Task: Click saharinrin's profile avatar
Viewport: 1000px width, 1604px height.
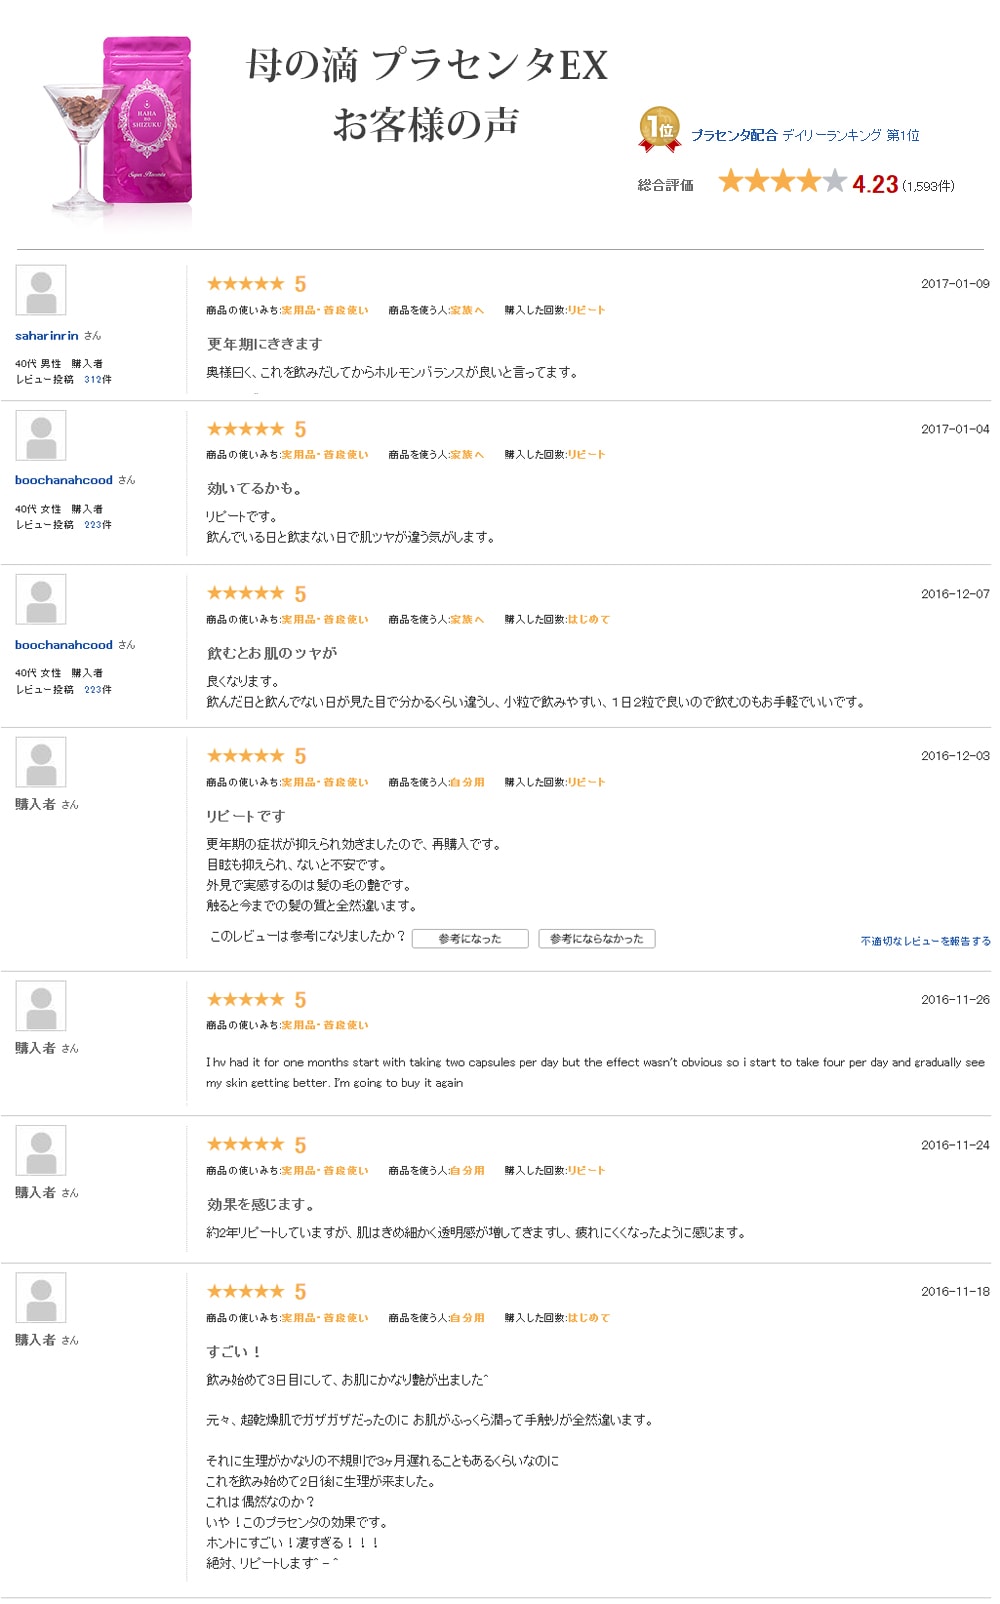Action: [x=41, y=291]
